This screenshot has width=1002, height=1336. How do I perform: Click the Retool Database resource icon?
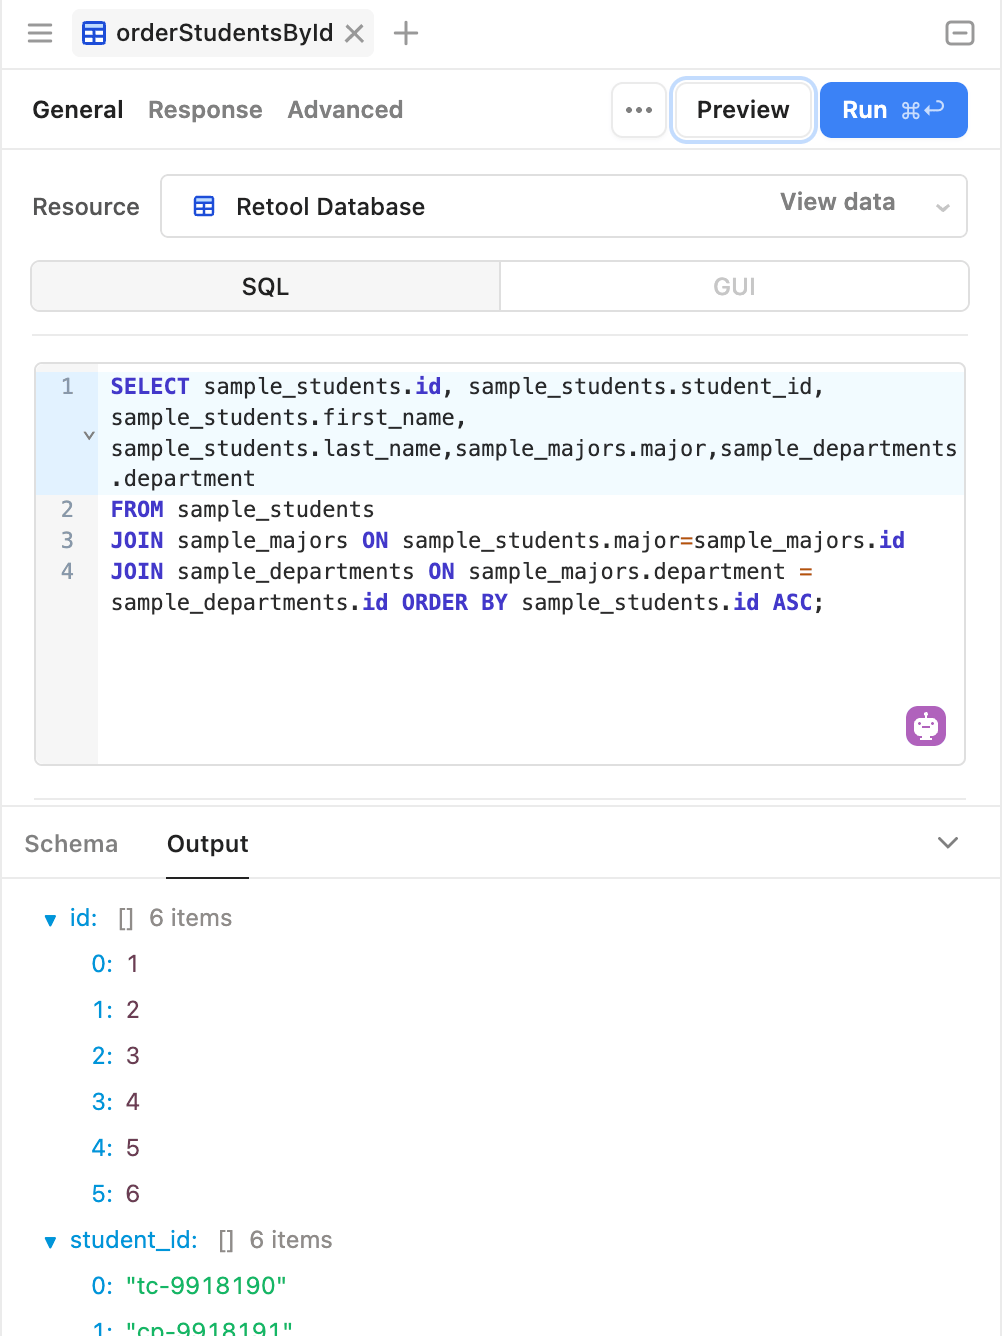pyautogui.click(x=204, y=206)
